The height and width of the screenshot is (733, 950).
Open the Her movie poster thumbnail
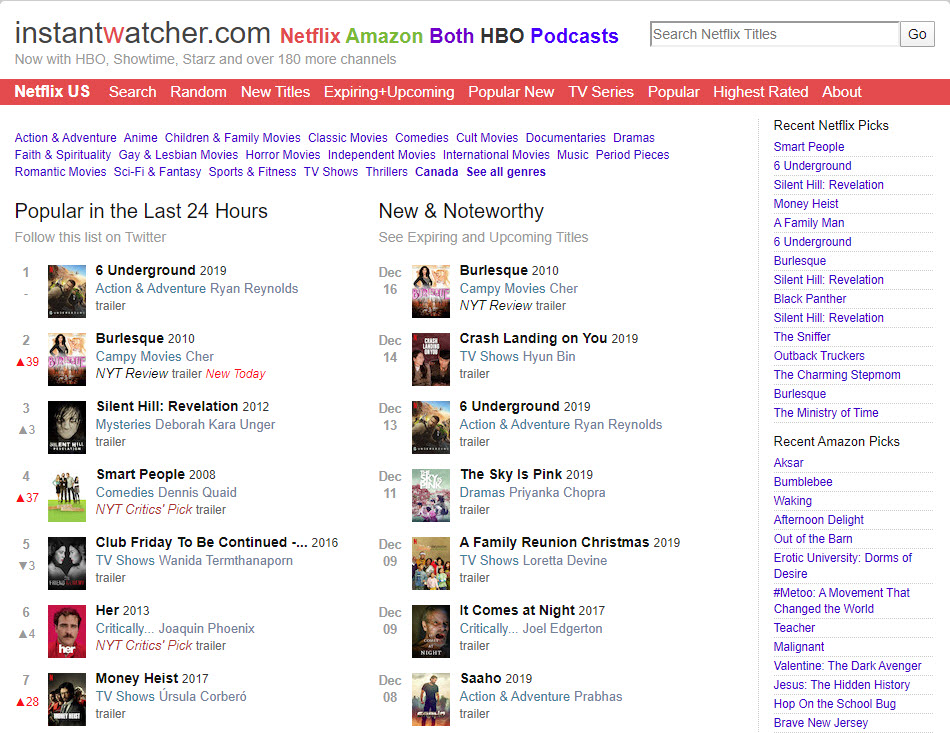point(67,631)
